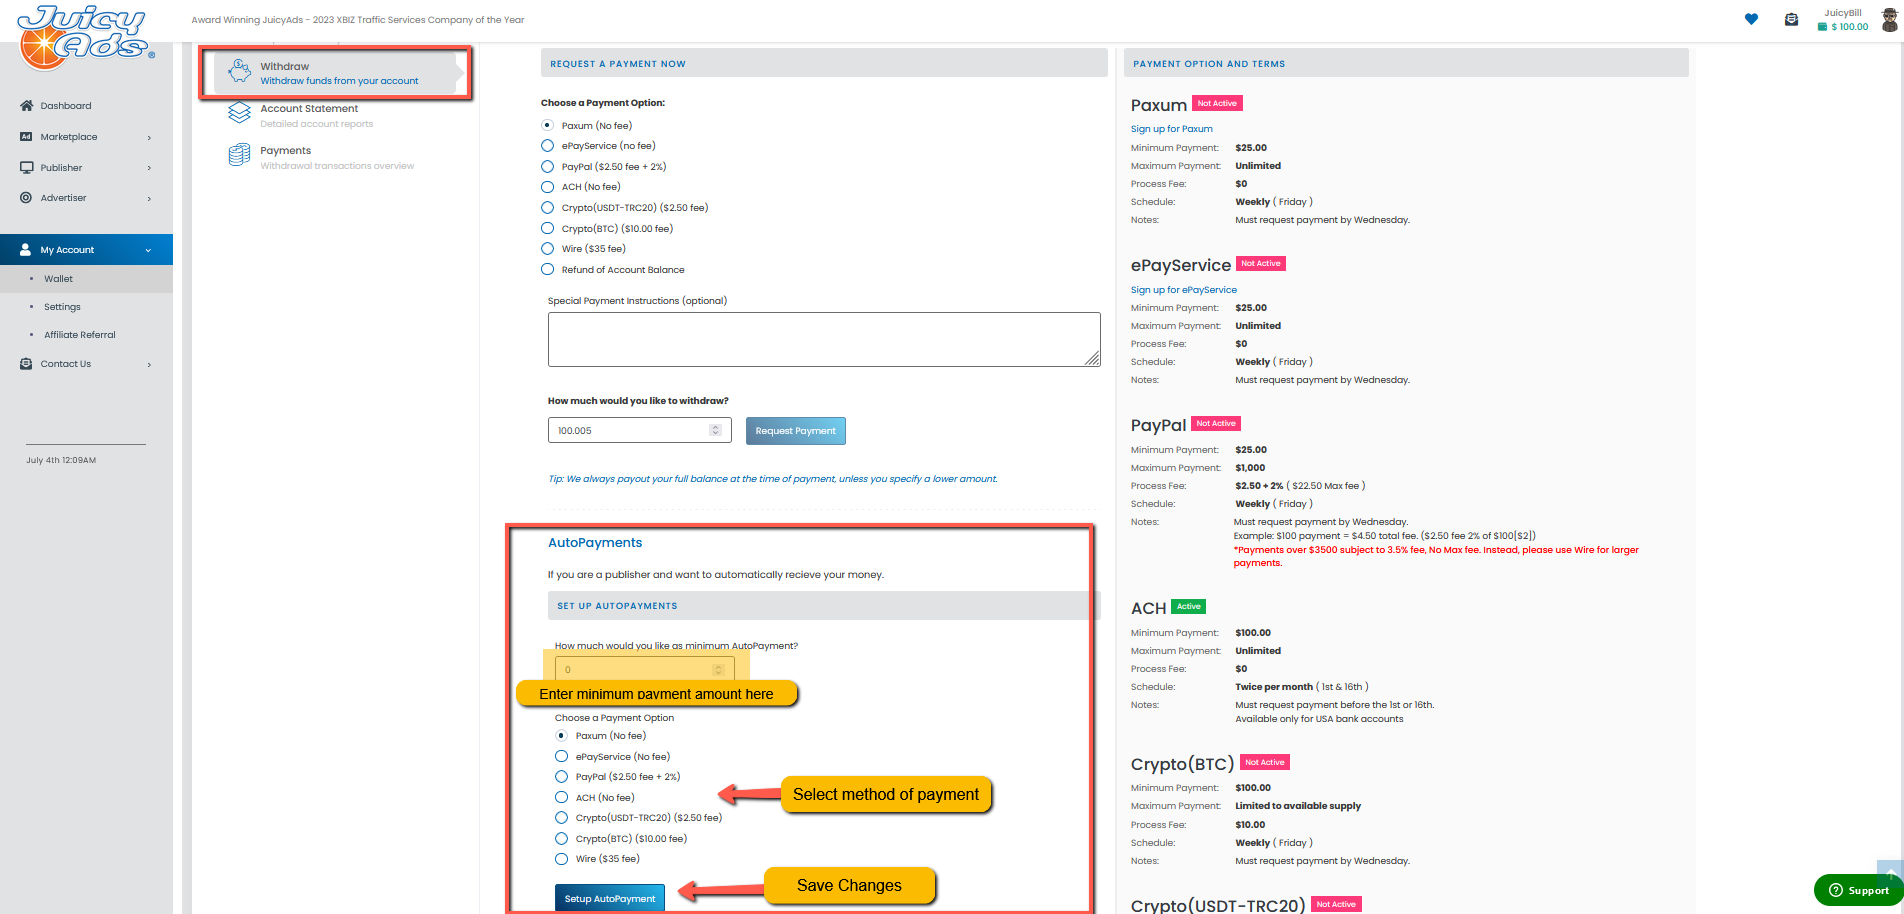Select ACH (No fee) payment option

(x=547, y=187)
